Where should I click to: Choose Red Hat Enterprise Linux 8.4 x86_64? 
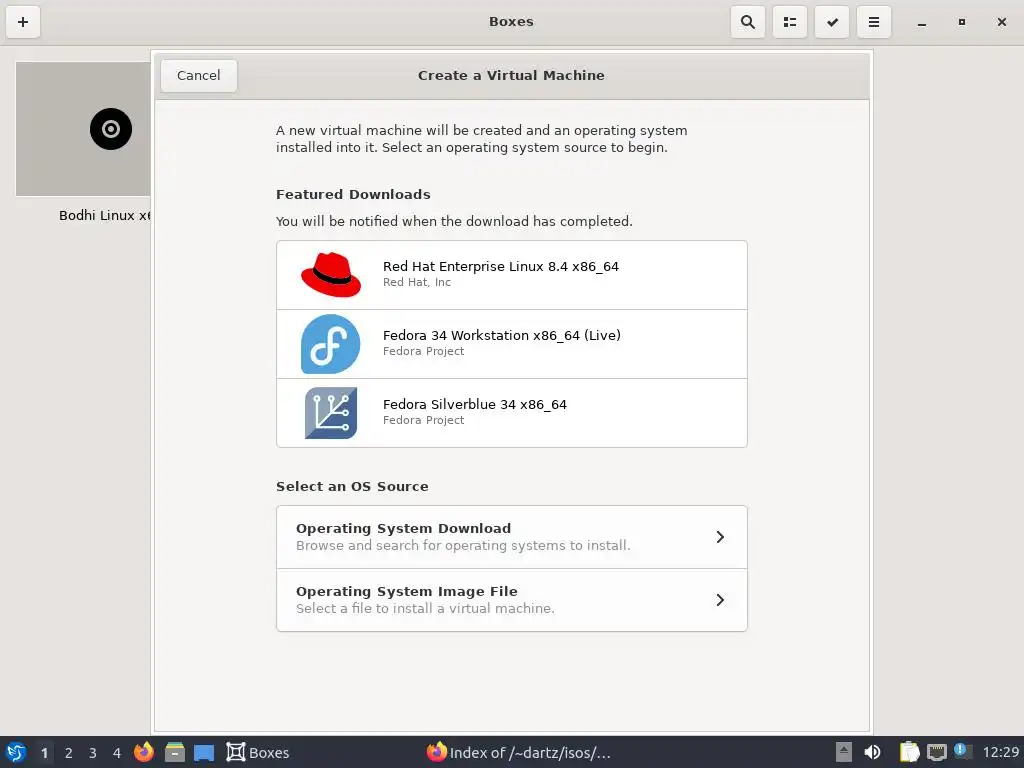[511, 275]
